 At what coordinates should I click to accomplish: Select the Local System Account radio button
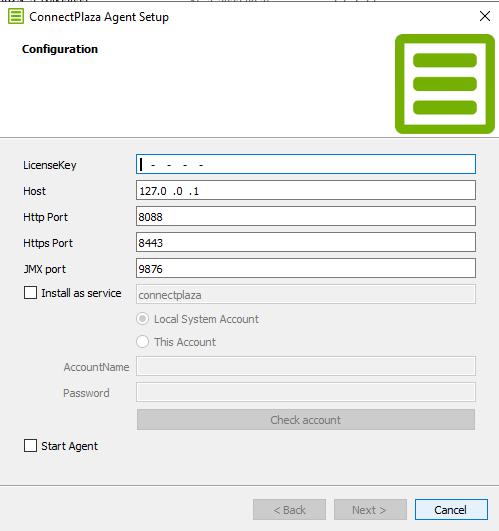[143, 319]
